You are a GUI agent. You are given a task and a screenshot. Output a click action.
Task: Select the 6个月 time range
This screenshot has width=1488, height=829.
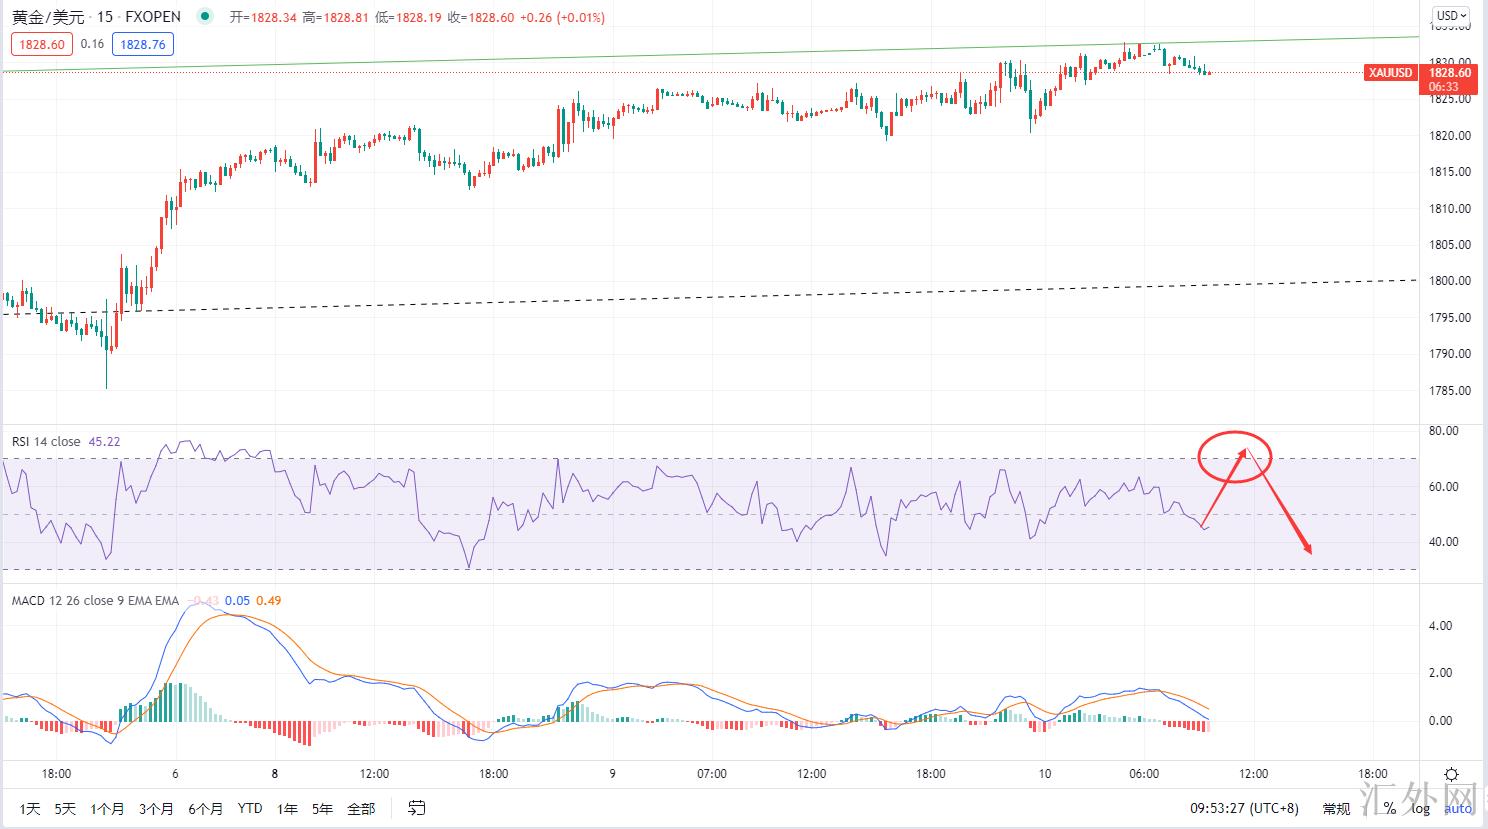[x=205, y=808]
